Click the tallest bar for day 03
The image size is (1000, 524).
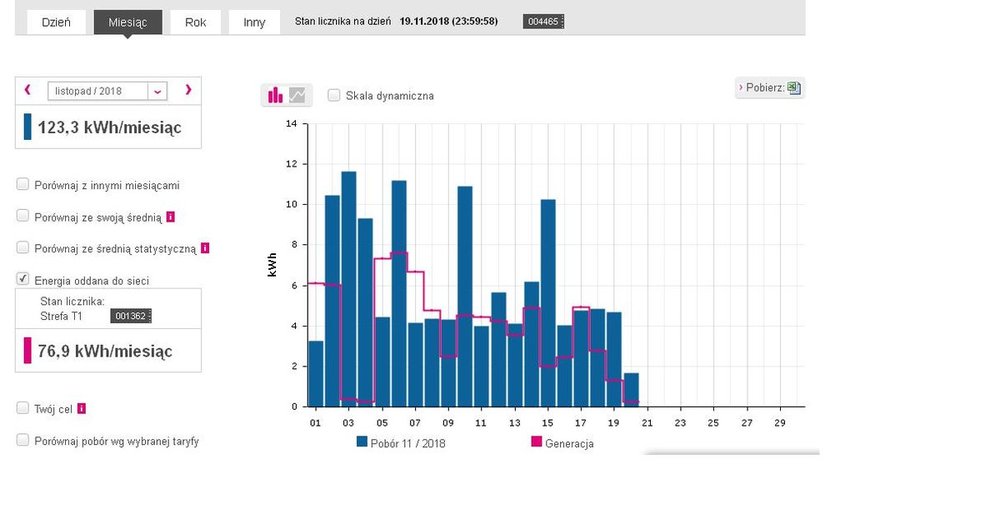click(349, 289)
